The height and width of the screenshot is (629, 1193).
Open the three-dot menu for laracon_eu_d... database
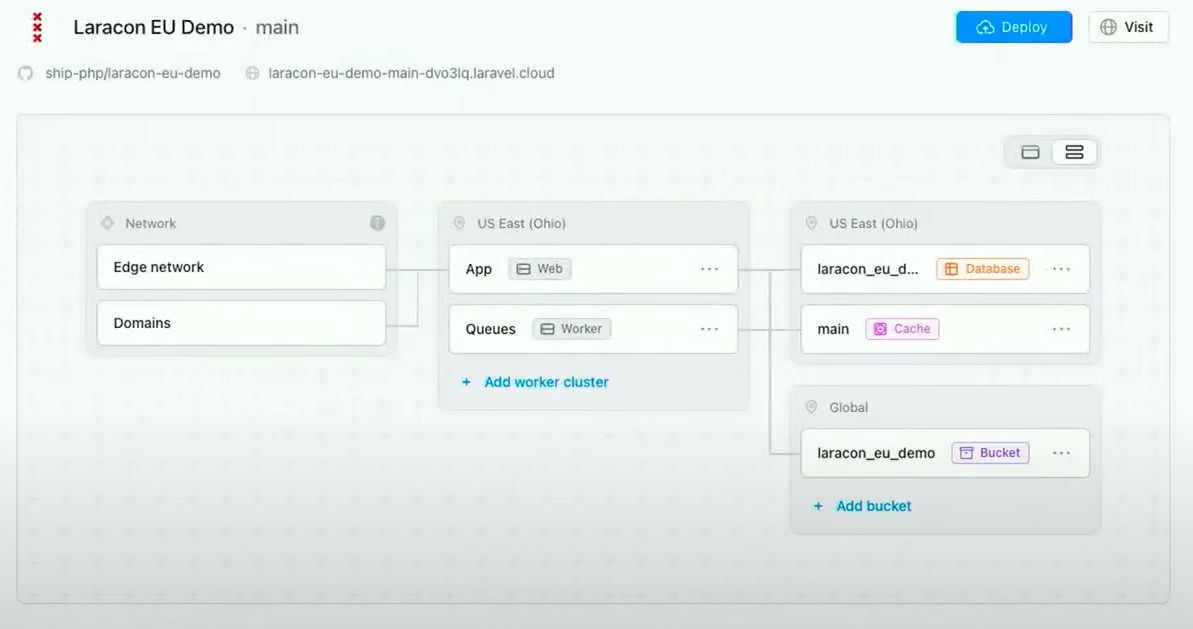[1061, 268]
